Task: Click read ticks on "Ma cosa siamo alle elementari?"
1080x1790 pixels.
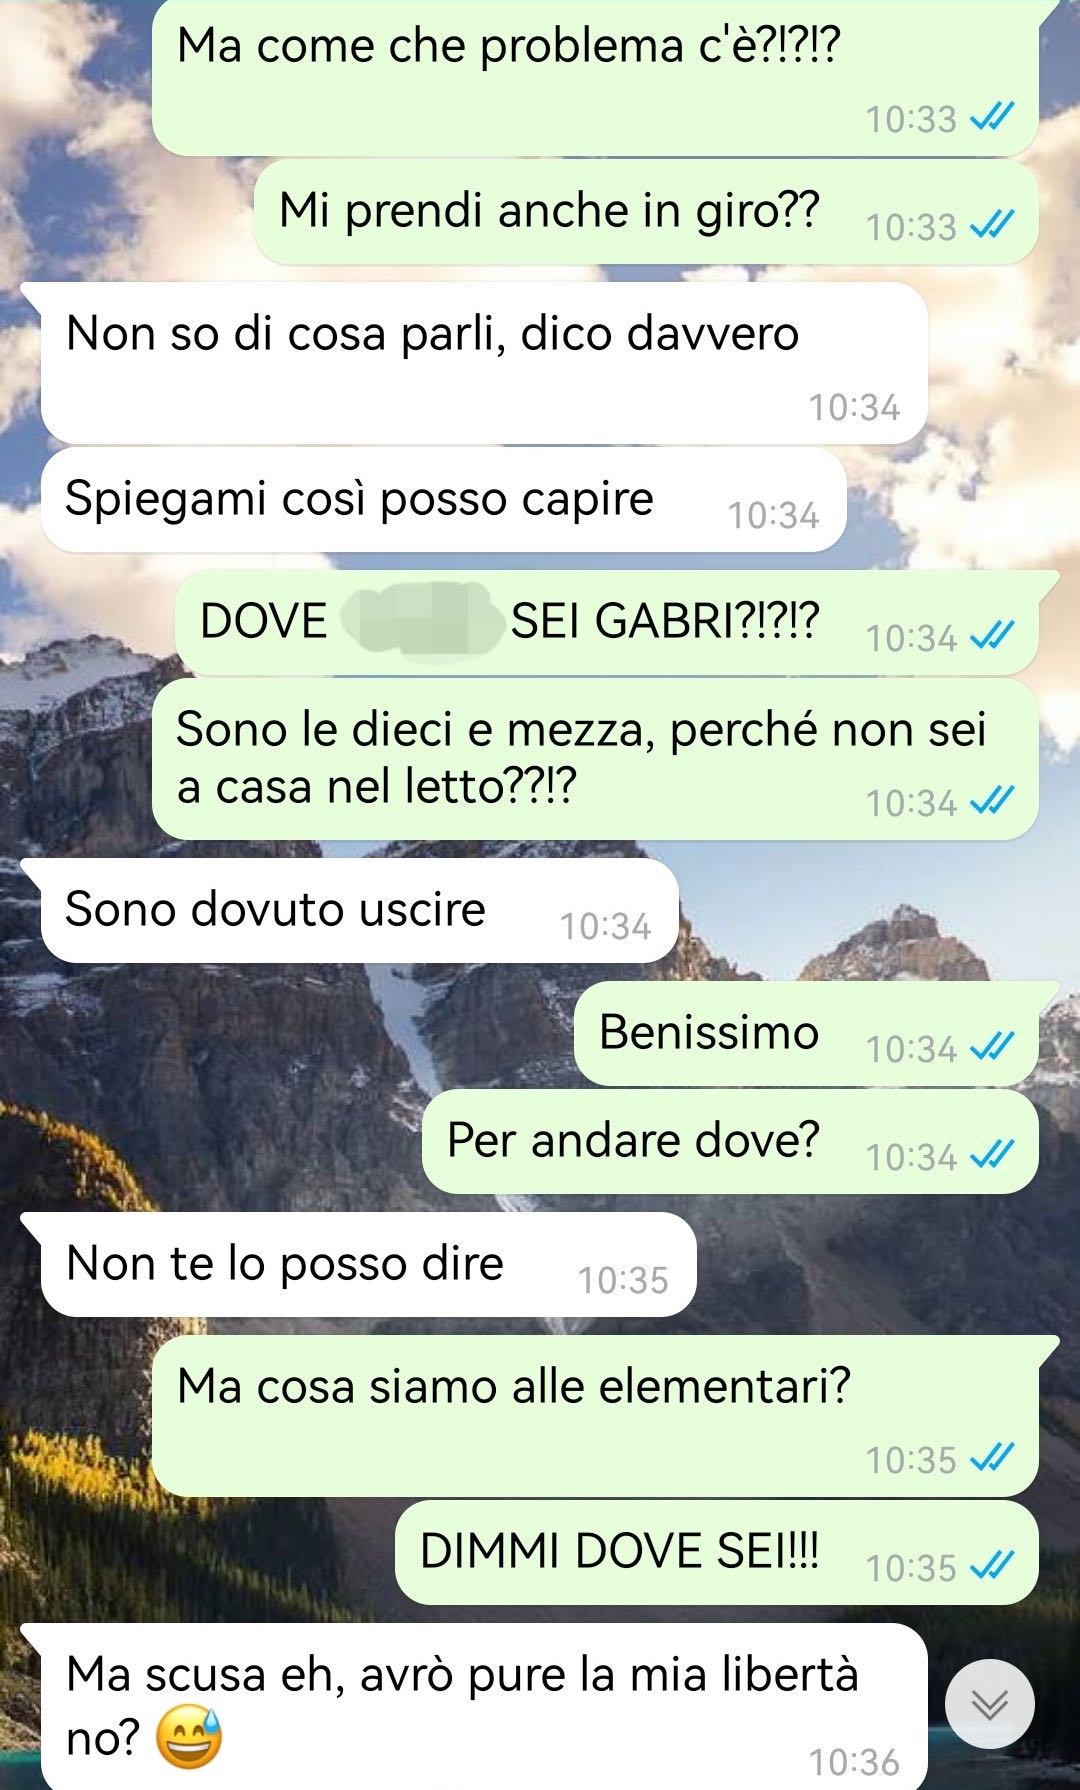Action: point(992,1457)
